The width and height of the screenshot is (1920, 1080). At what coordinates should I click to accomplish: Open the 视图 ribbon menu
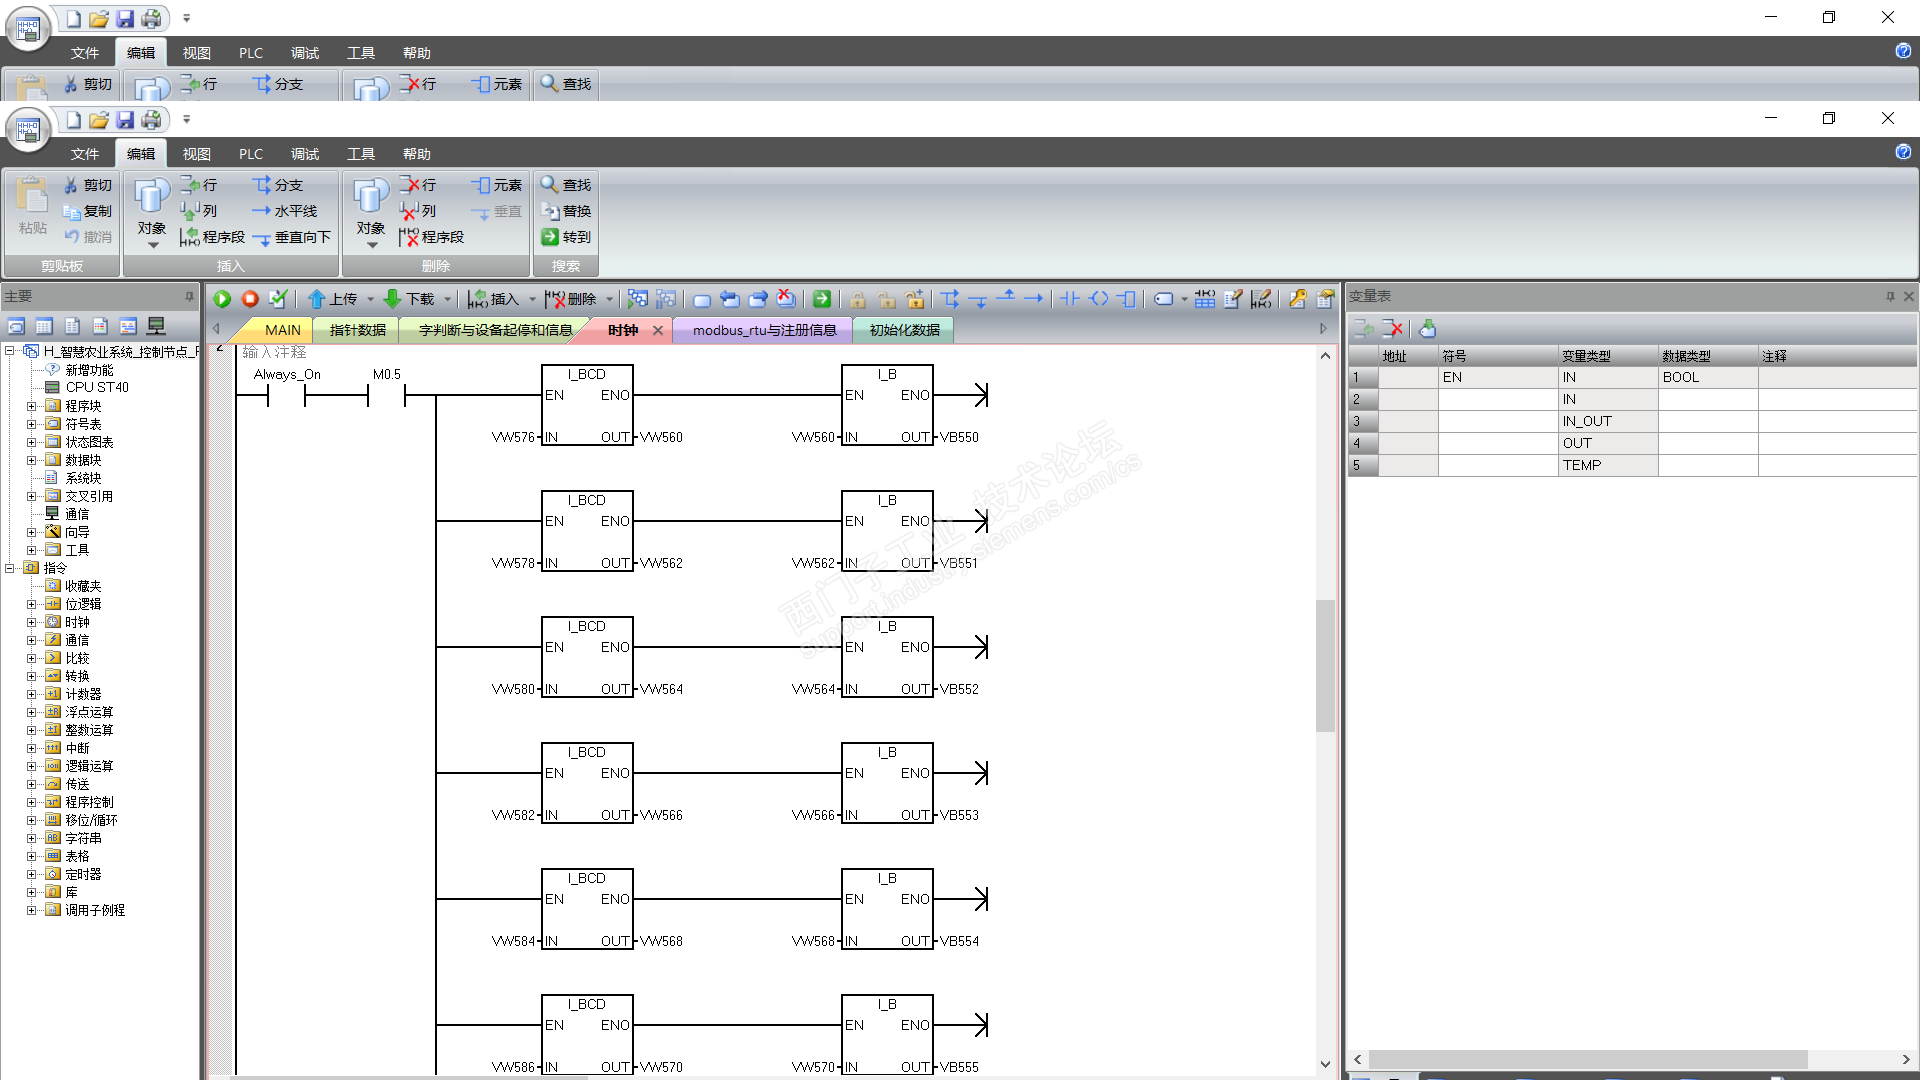[x=196, y=154]
